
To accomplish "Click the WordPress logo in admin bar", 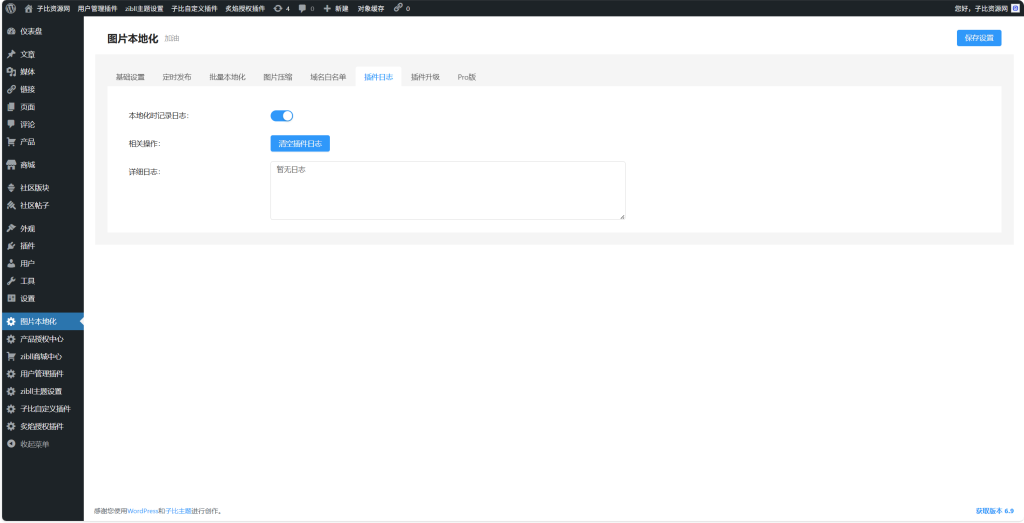I will point(10,8).
